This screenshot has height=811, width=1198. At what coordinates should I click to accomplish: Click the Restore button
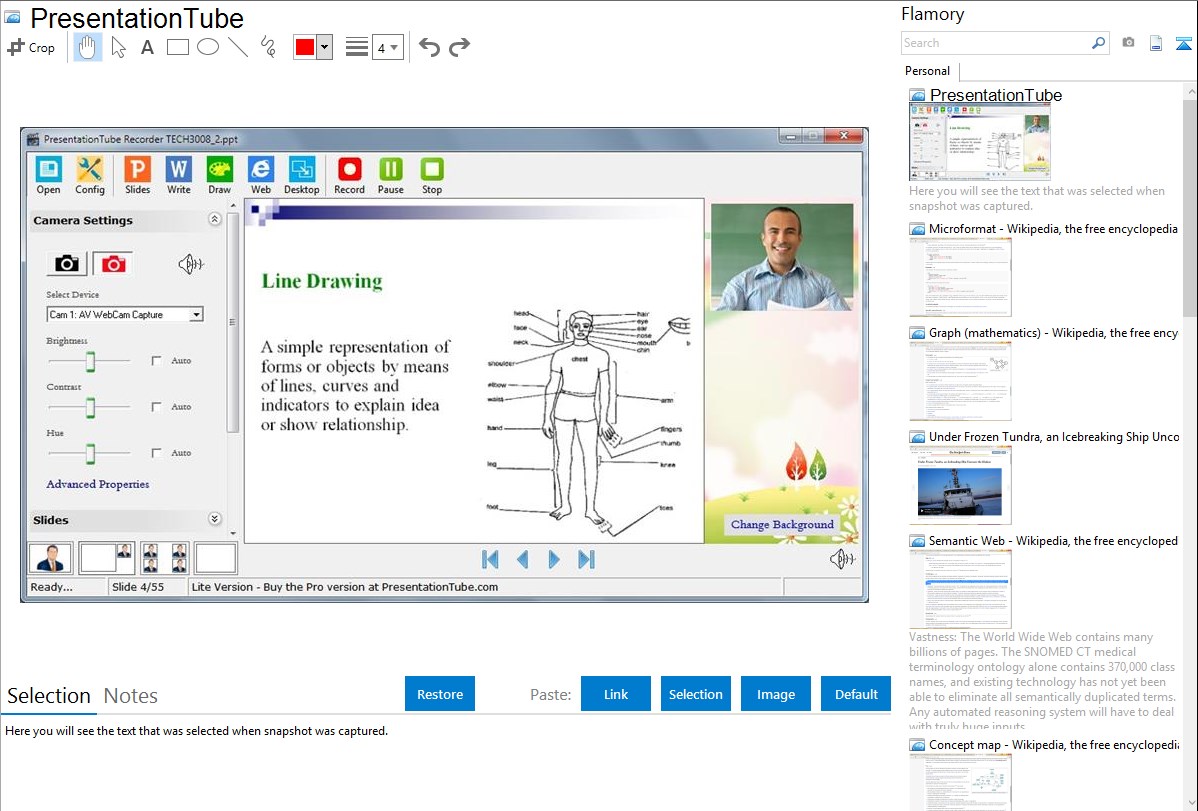tap(440, 694)
